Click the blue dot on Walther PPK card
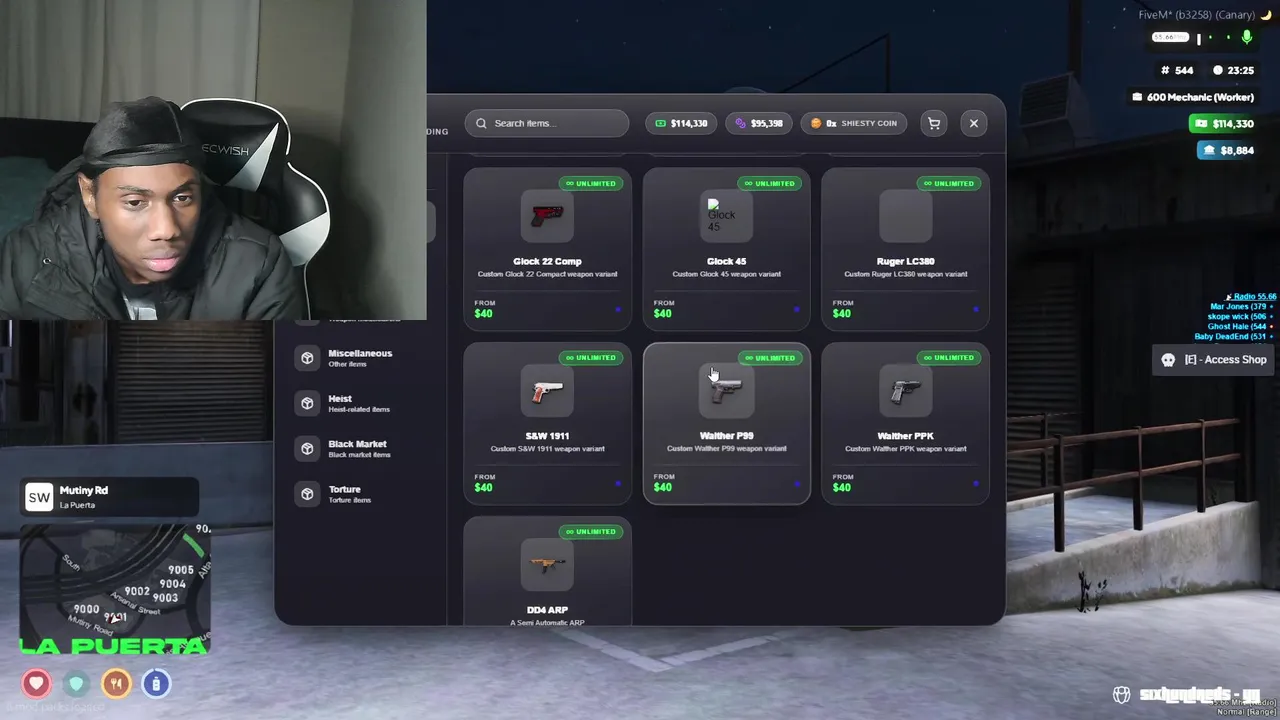 tap(976, 484)
